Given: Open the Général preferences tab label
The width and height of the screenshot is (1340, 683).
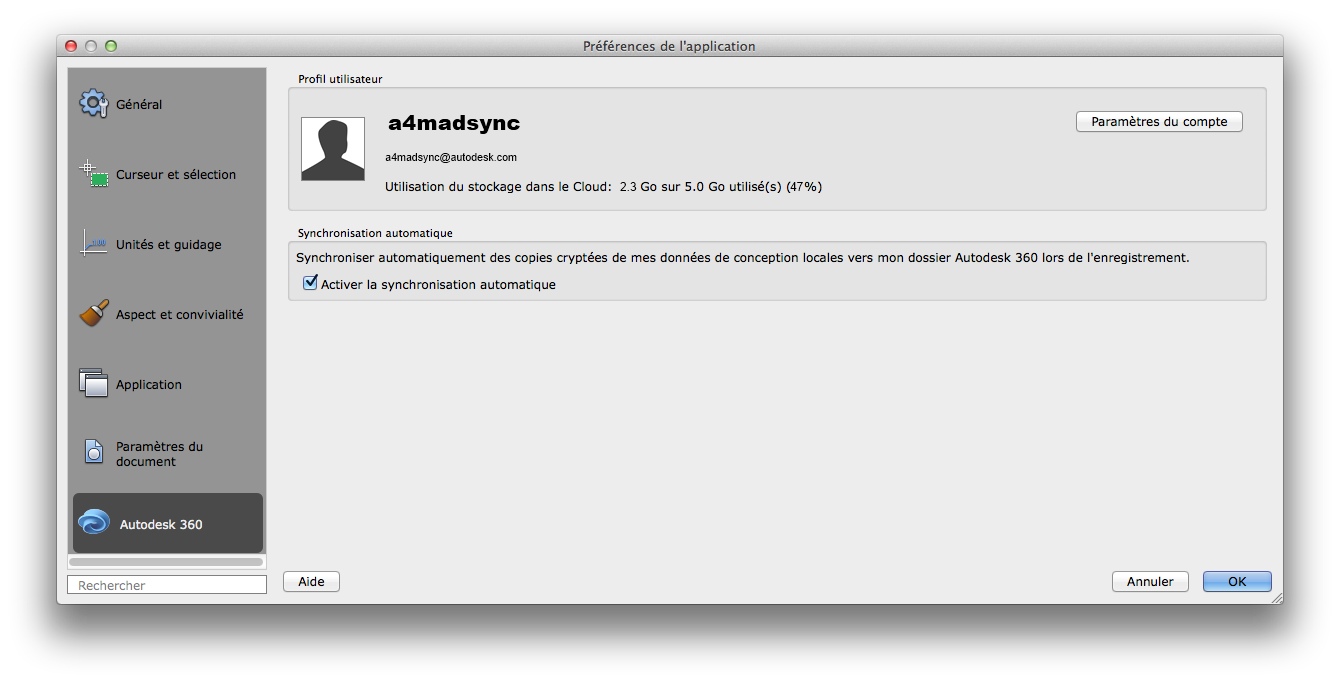Looking at the screenshot, I should coord(139,104).
